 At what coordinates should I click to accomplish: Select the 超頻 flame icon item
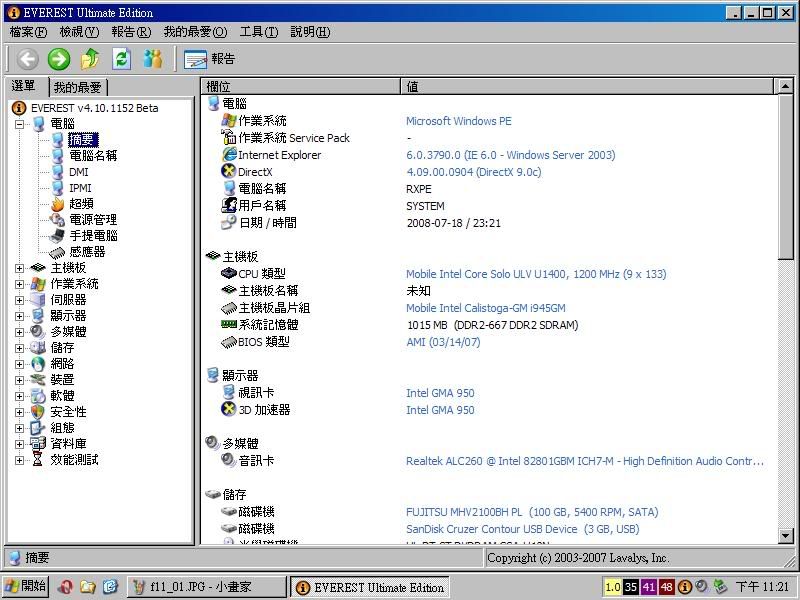pos(57,204)
